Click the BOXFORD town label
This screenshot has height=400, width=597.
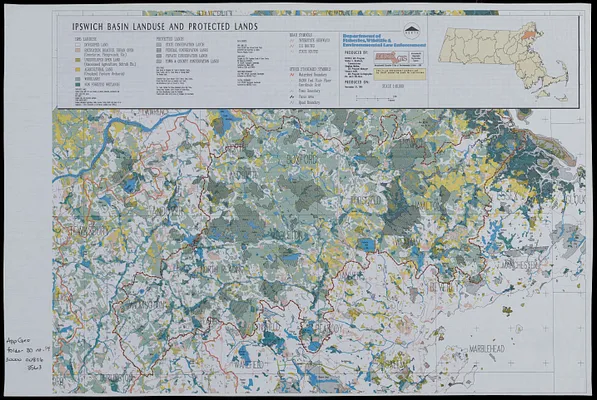(302, 160)
